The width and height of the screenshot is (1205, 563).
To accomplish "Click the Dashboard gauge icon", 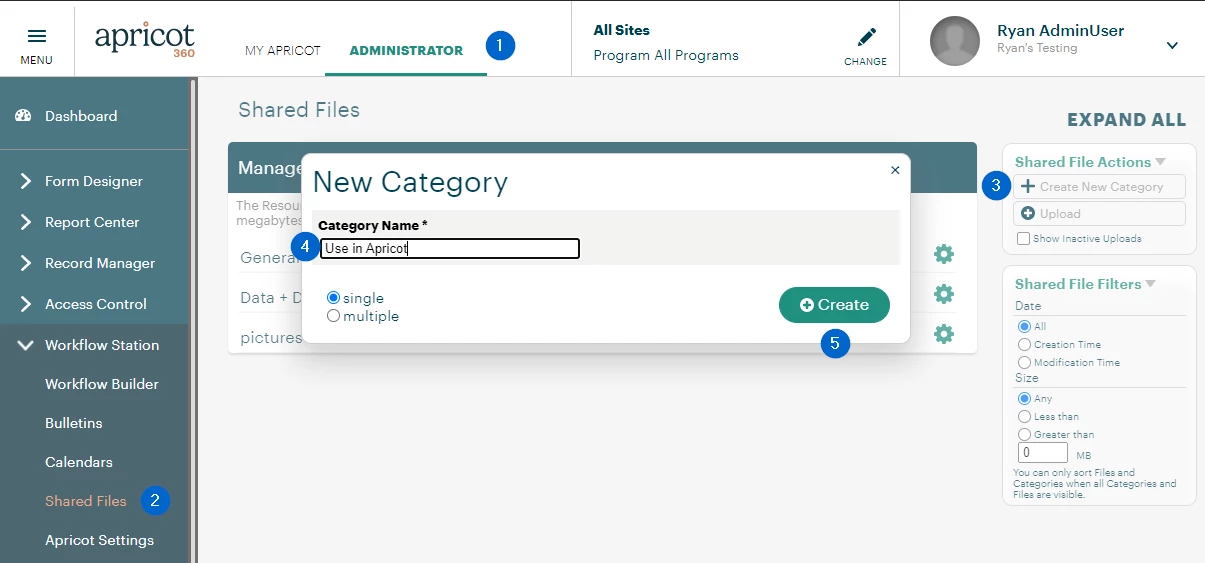I will coord(24,116).
